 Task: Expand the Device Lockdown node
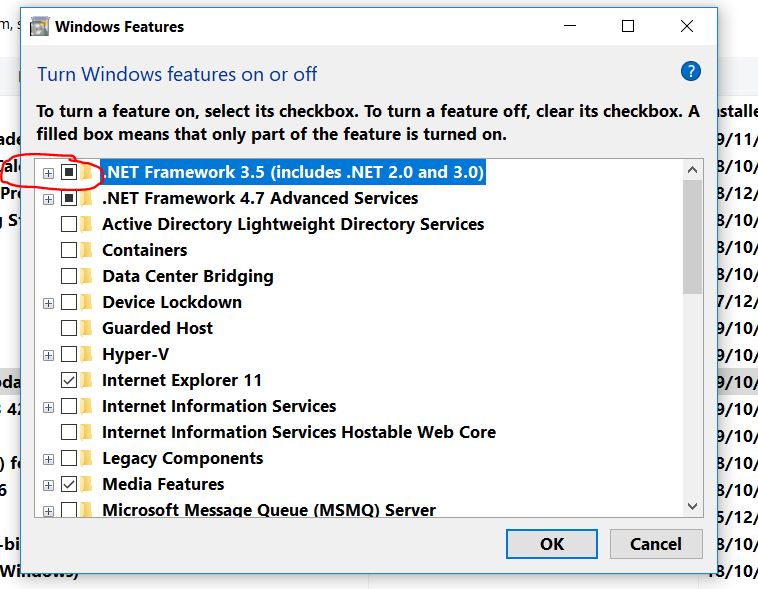coord(48,303)
